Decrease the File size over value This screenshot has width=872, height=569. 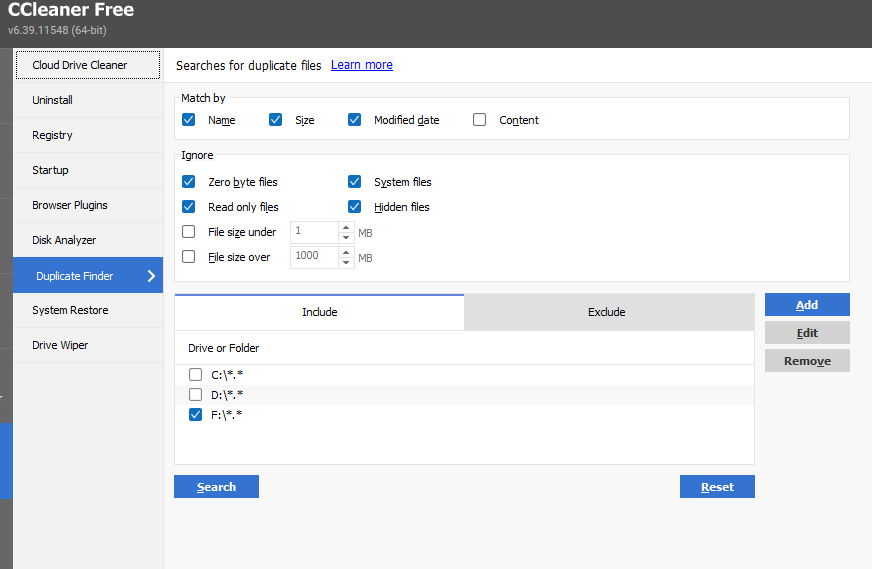[x=346, y=263]
